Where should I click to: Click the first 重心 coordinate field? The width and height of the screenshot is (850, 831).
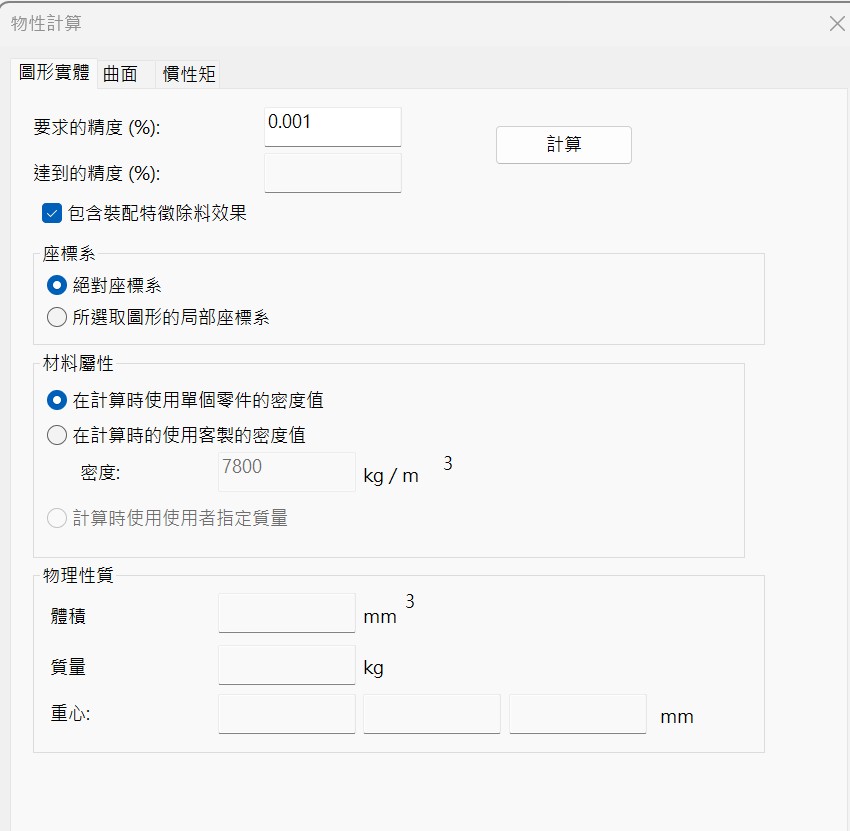[286, 714]
